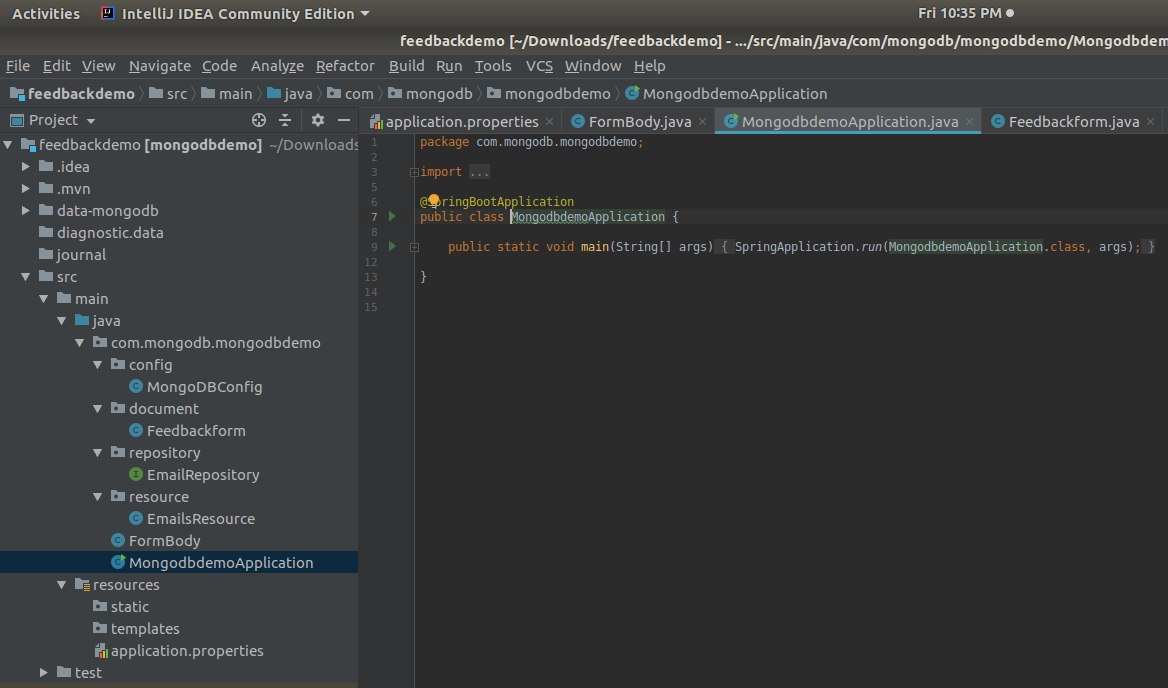Expand the .mvn folder
The height and width of the screenshot is (688, 1168).
click(26, 188)
